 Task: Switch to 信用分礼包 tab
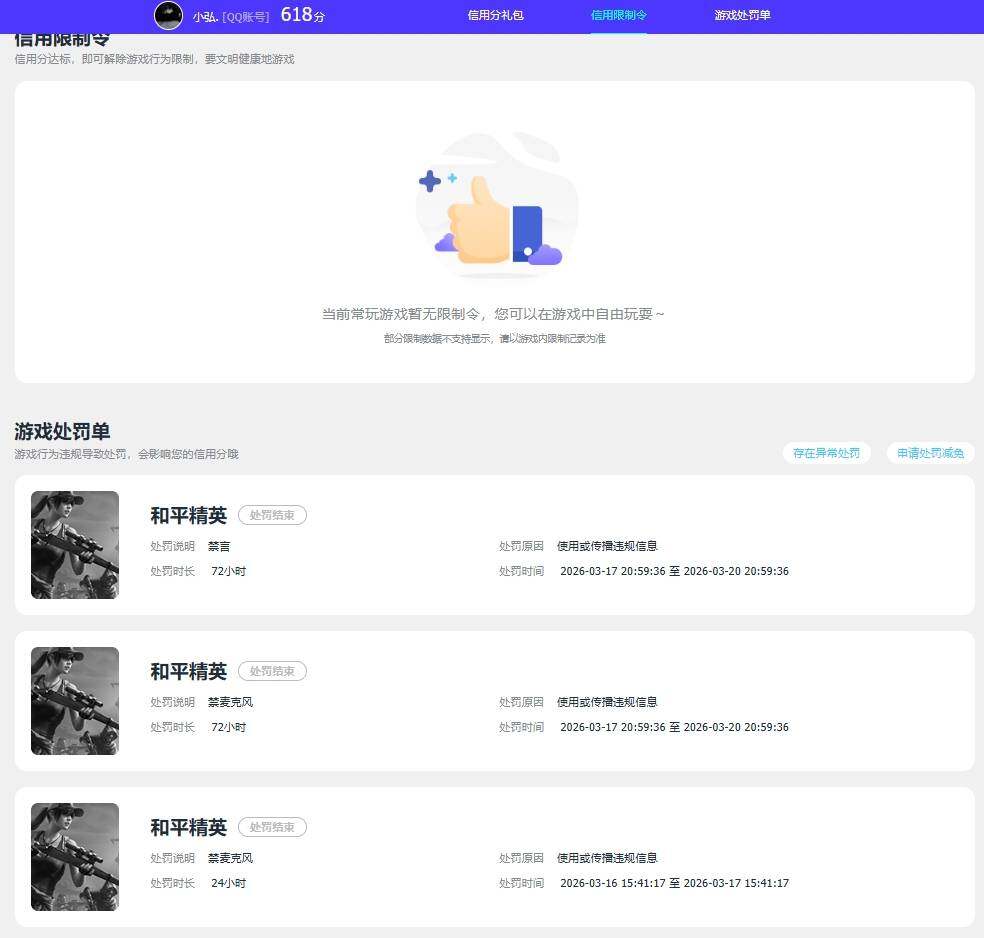(495, 15)
